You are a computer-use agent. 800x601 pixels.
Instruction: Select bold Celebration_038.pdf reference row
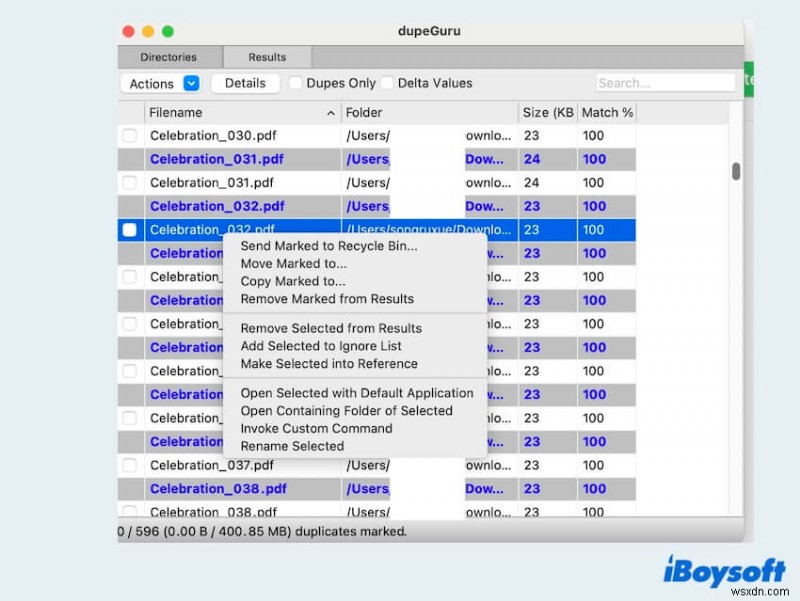pos(377,489)
